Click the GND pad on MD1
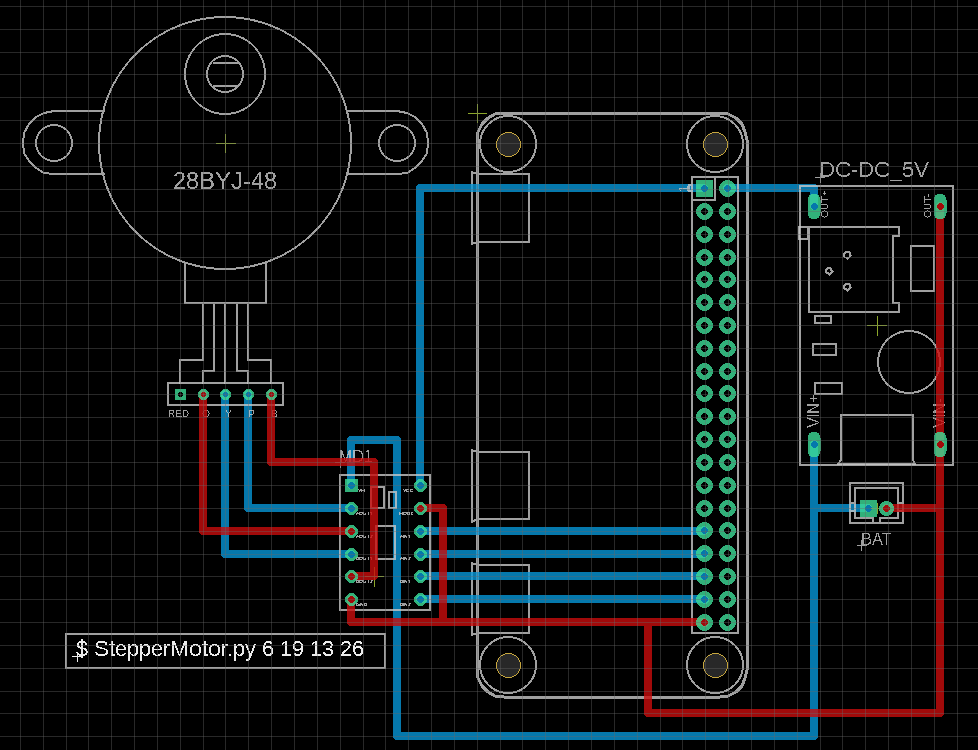 [351, 600]
